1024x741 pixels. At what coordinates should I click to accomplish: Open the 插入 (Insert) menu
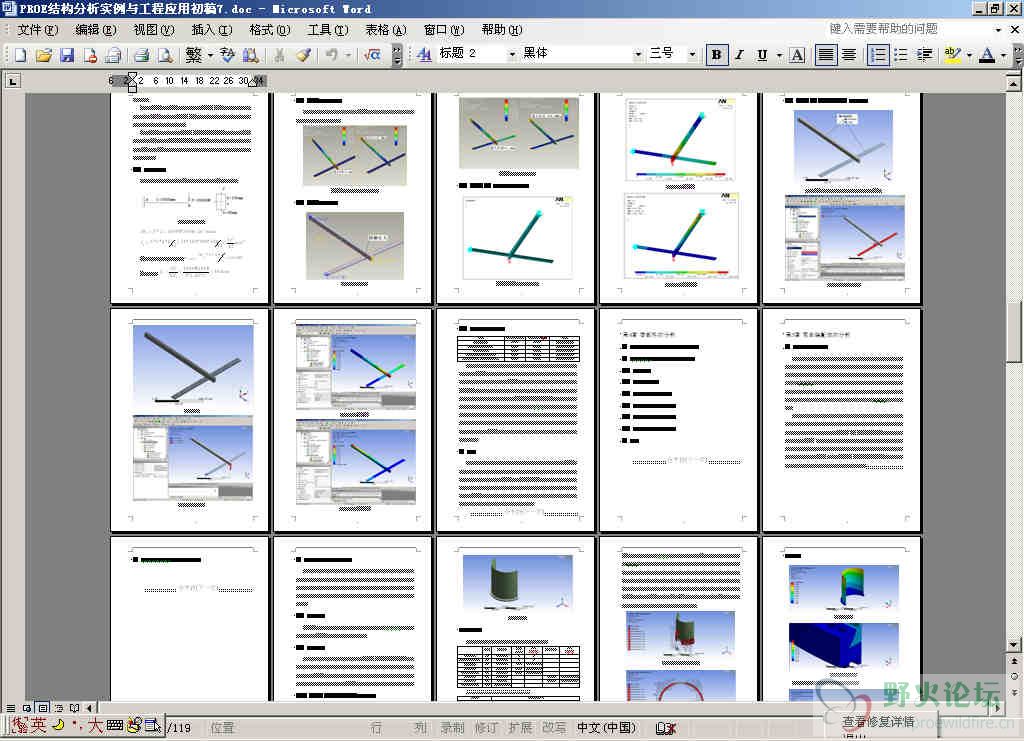click(211, 30)
